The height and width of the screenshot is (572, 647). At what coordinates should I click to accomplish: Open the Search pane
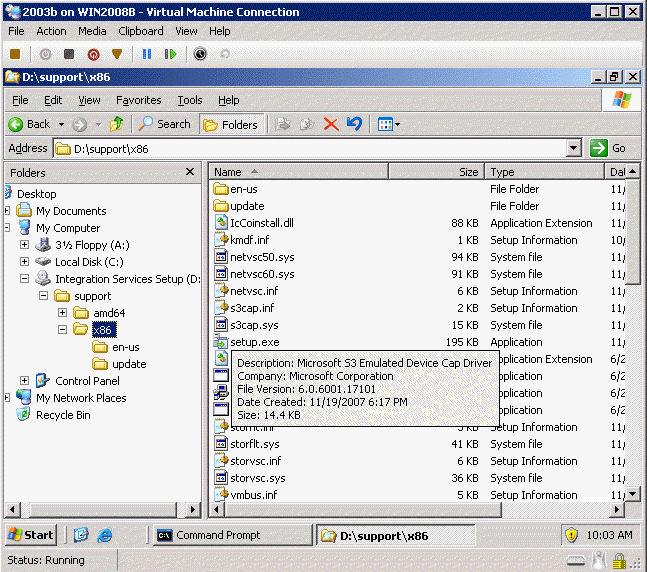[x=164, y=124]
